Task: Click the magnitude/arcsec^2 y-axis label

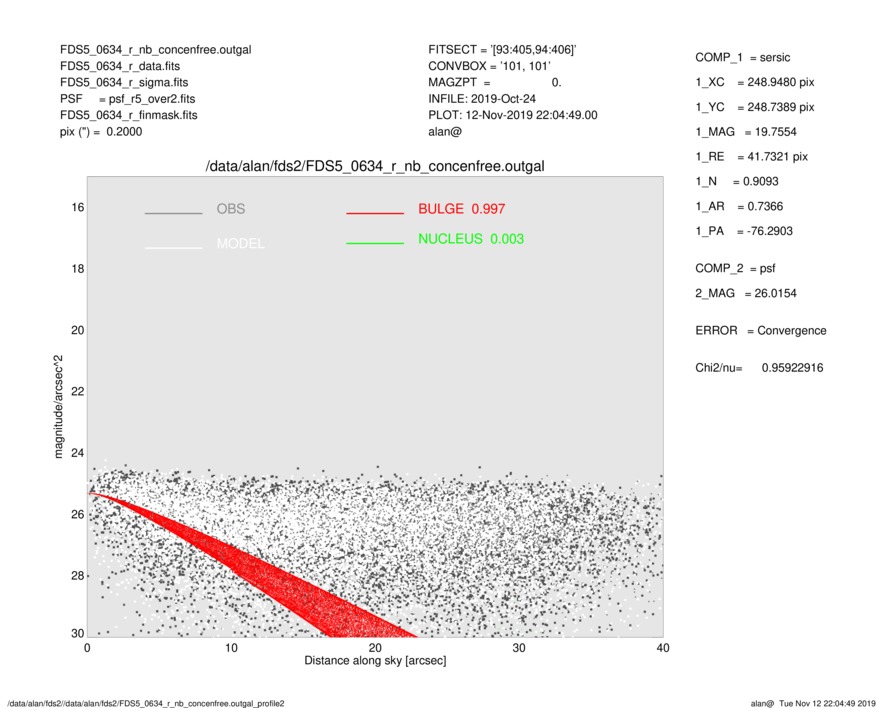Action: click(x=58, y=407)
